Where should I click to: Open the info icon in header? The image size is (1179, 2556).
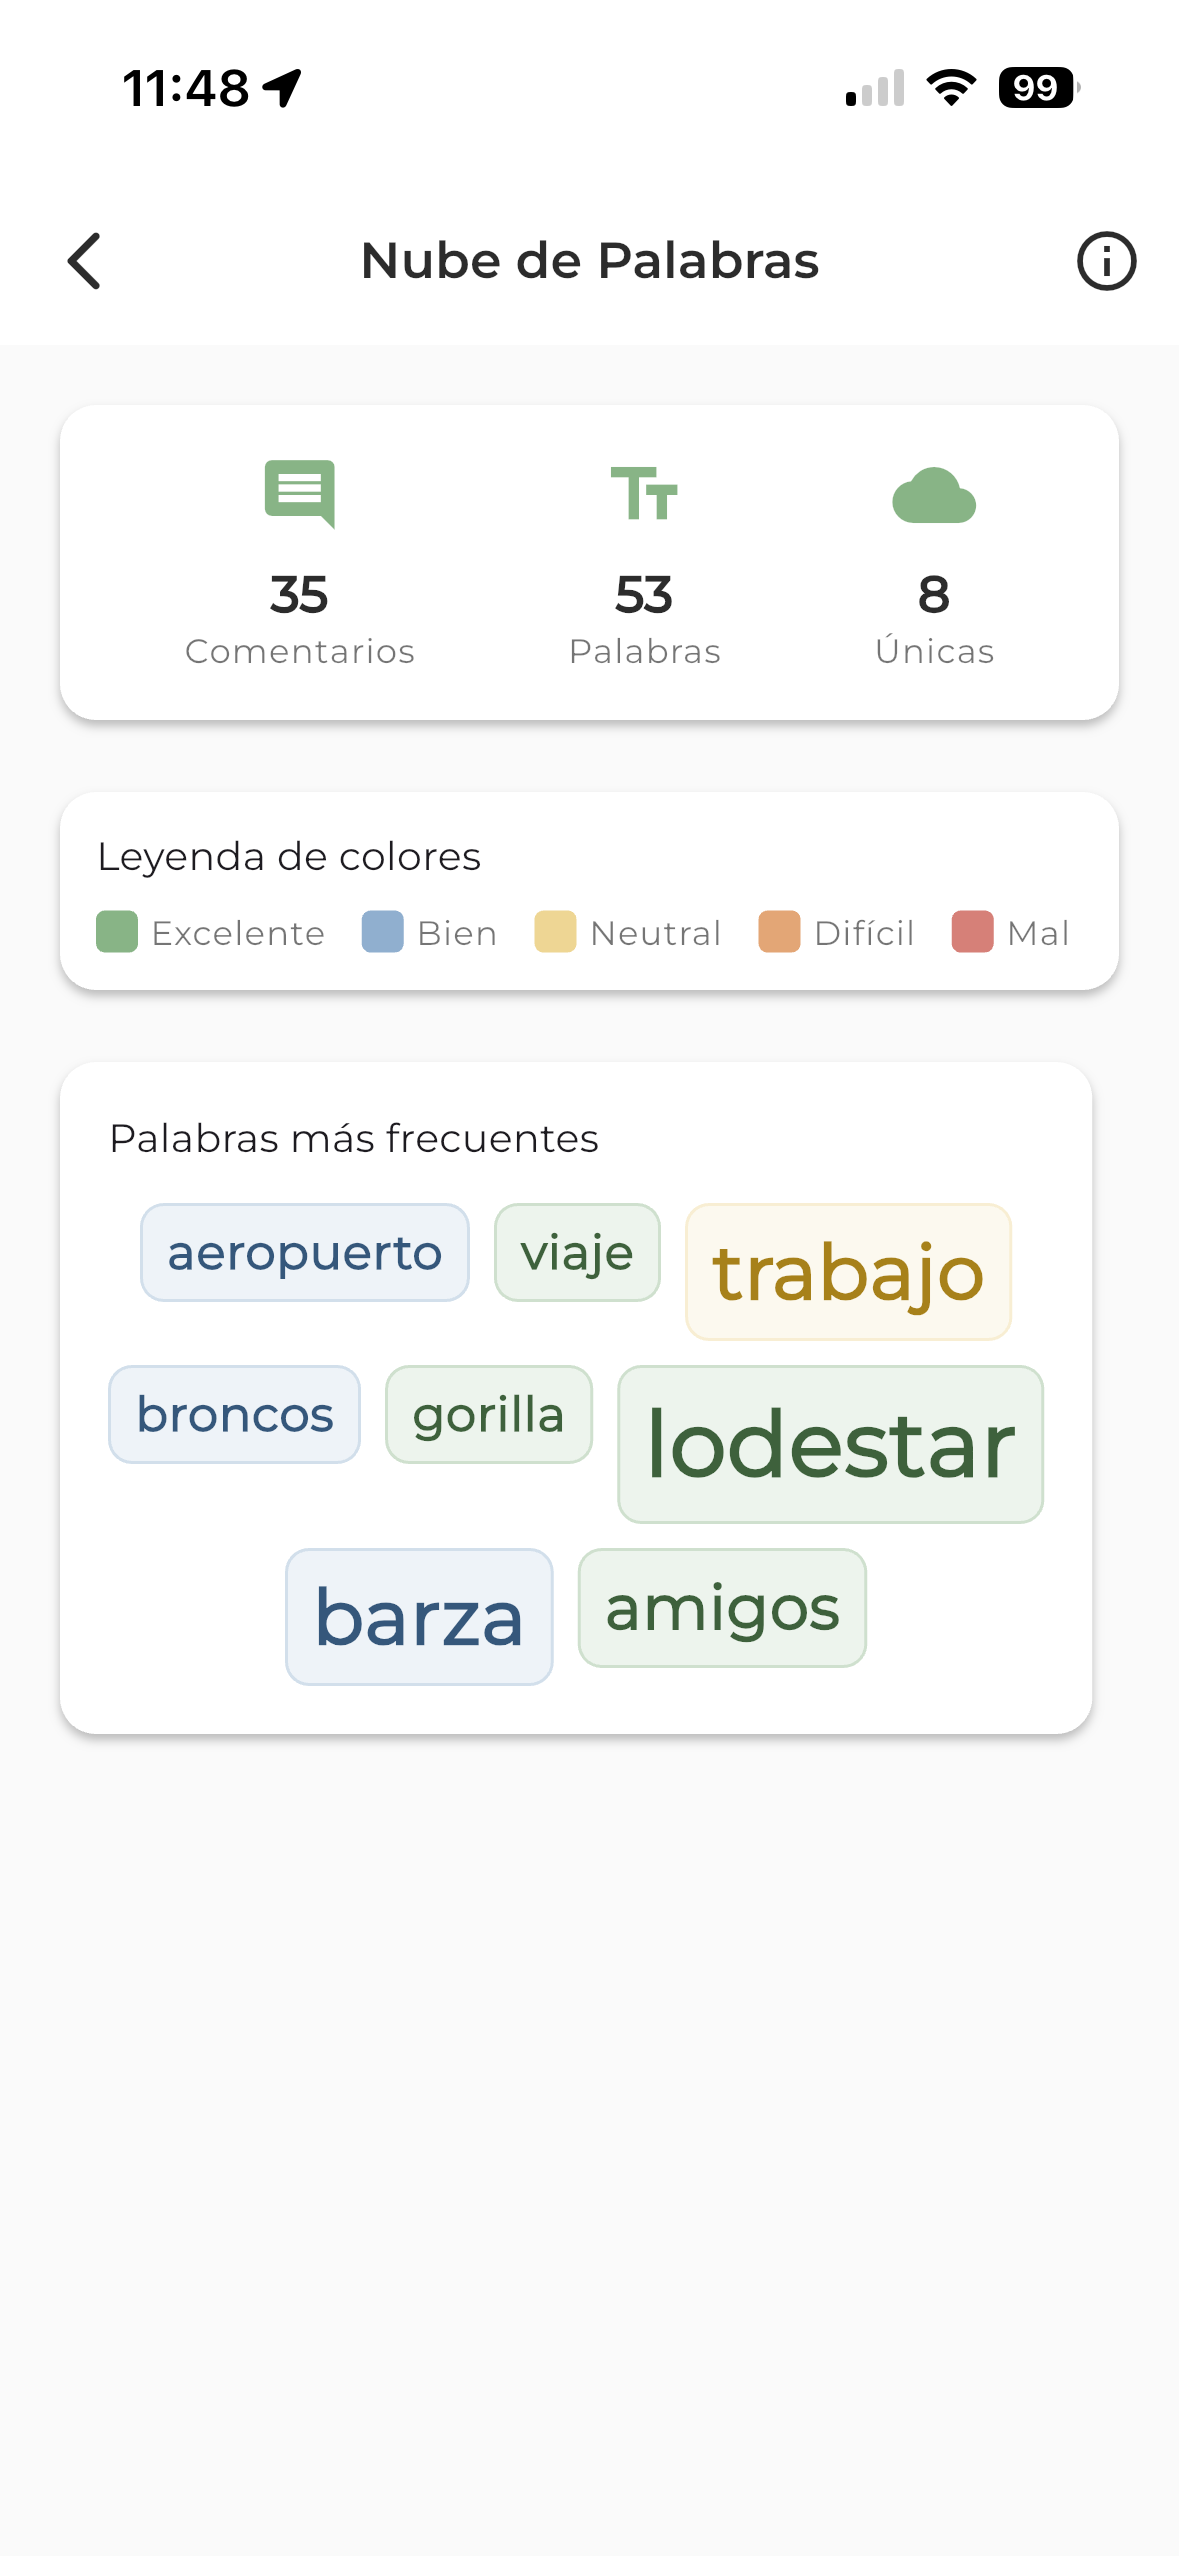click(1106, 261)
